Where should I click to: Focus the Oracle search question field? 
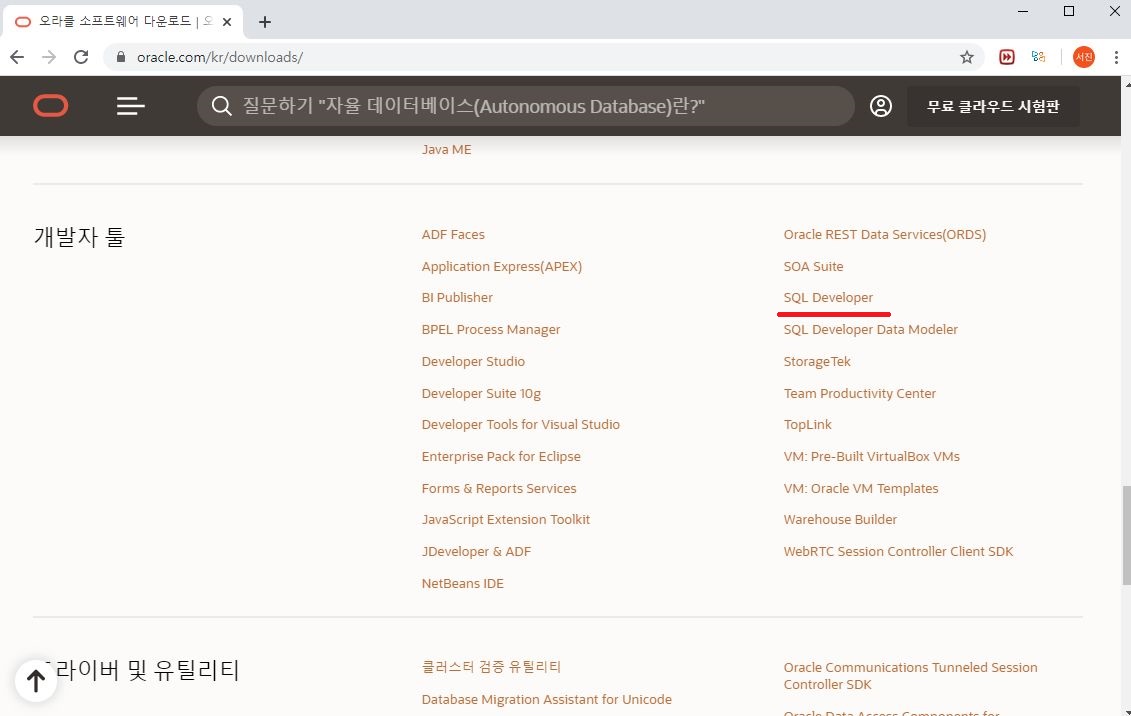[x=525, y=106]
